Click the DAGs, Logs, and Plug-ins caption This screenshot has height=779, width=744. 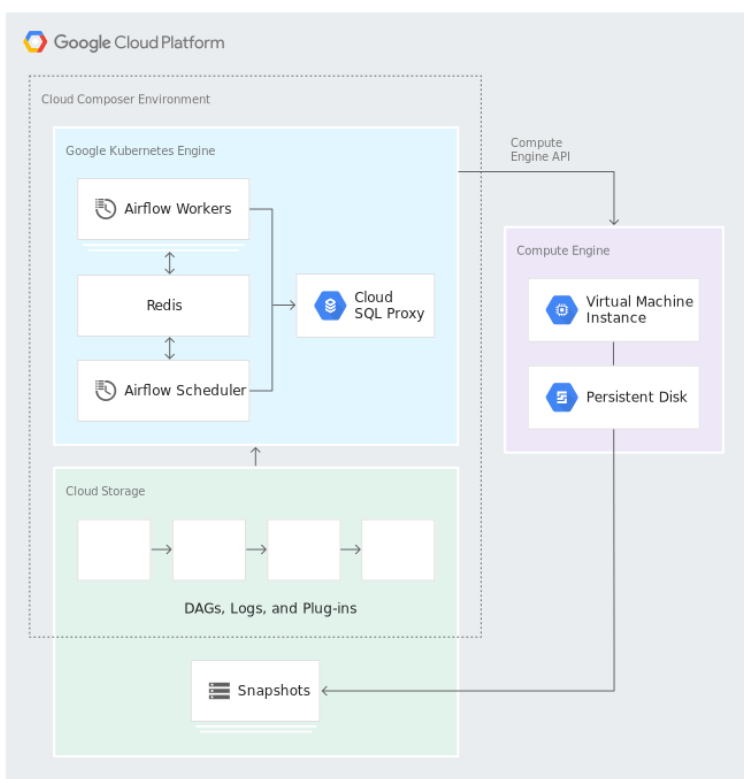pos(271,608)
